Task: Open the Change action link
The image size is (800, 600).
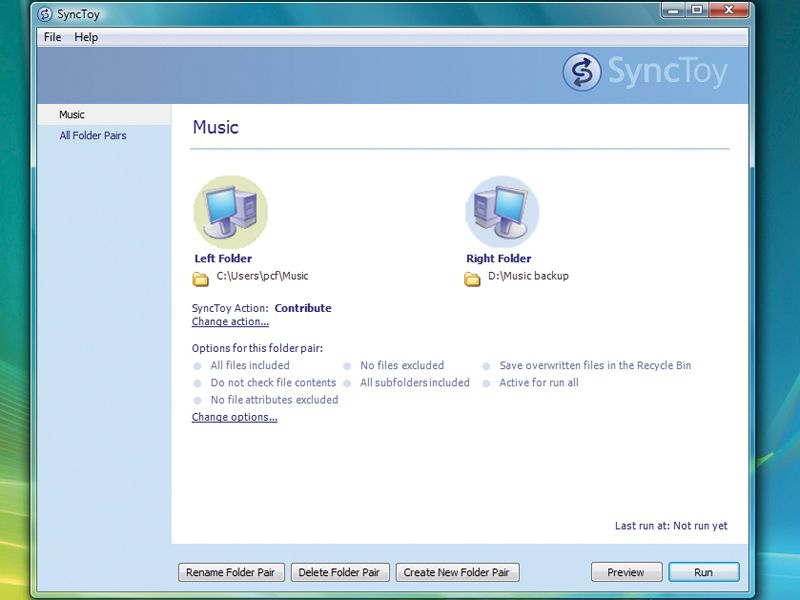Action: pyautogui.click(x=230, y=322)
